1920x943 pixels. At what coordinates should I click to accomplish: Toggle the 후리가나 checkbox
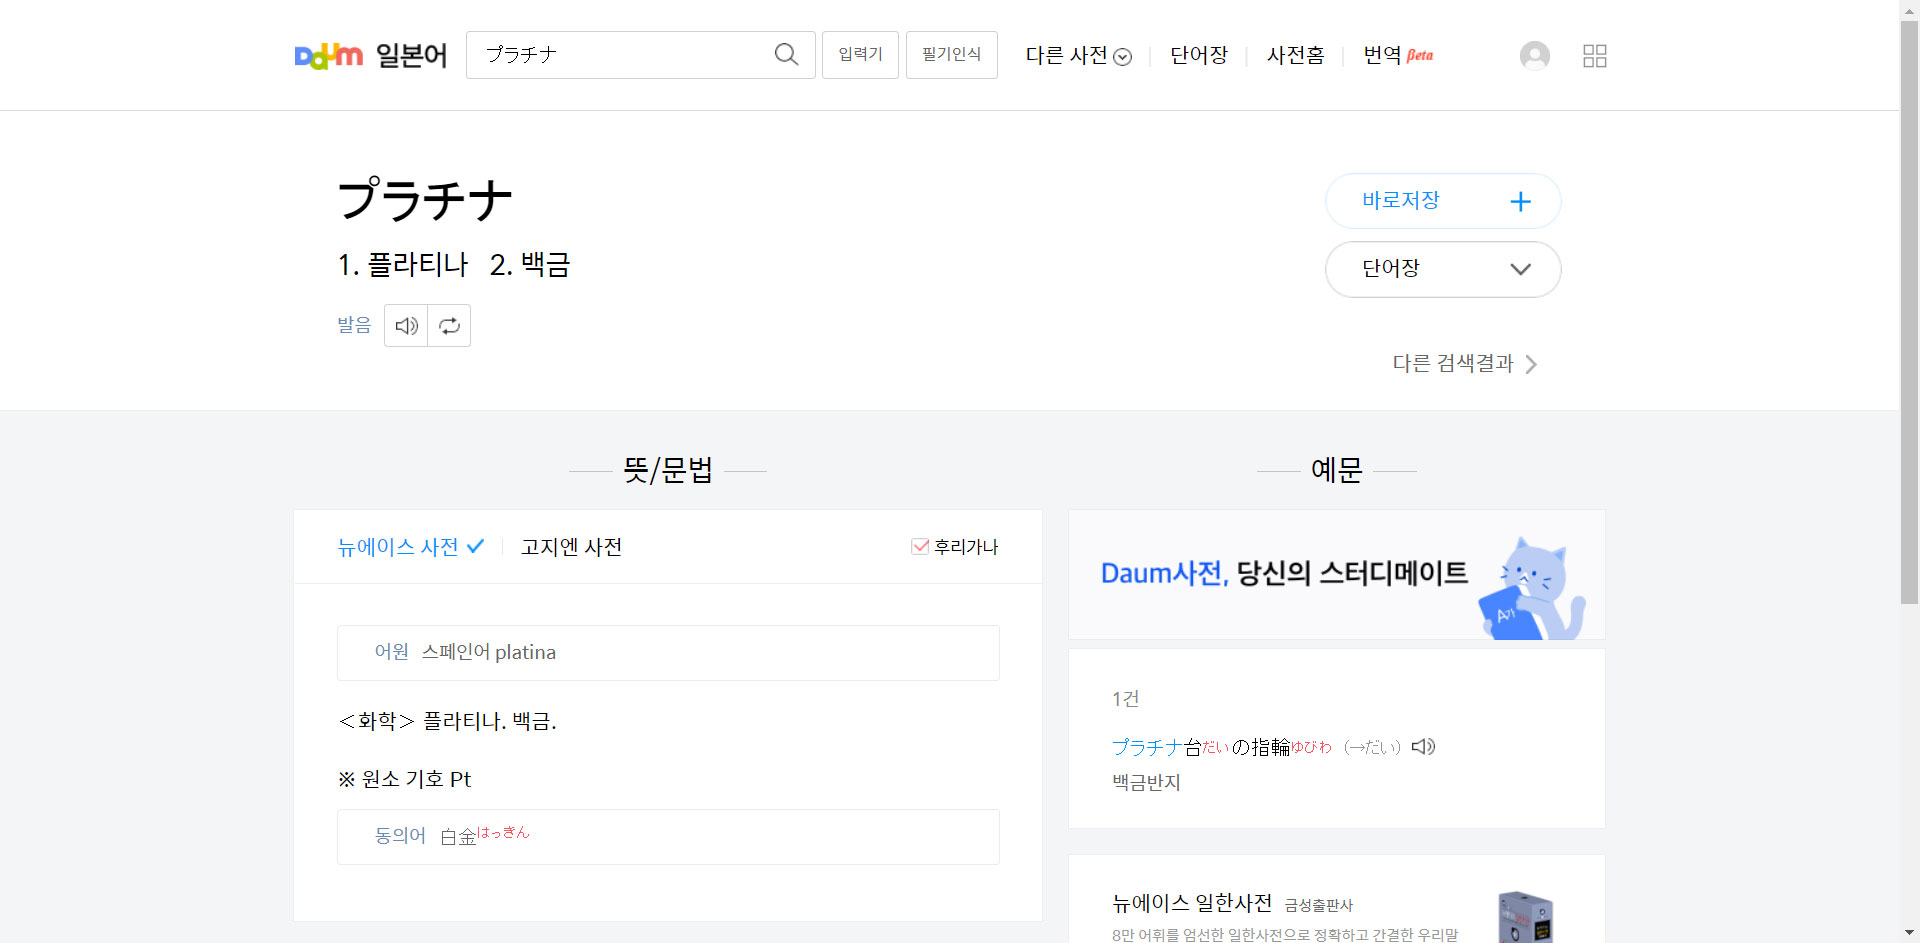(x=920, y=546)
